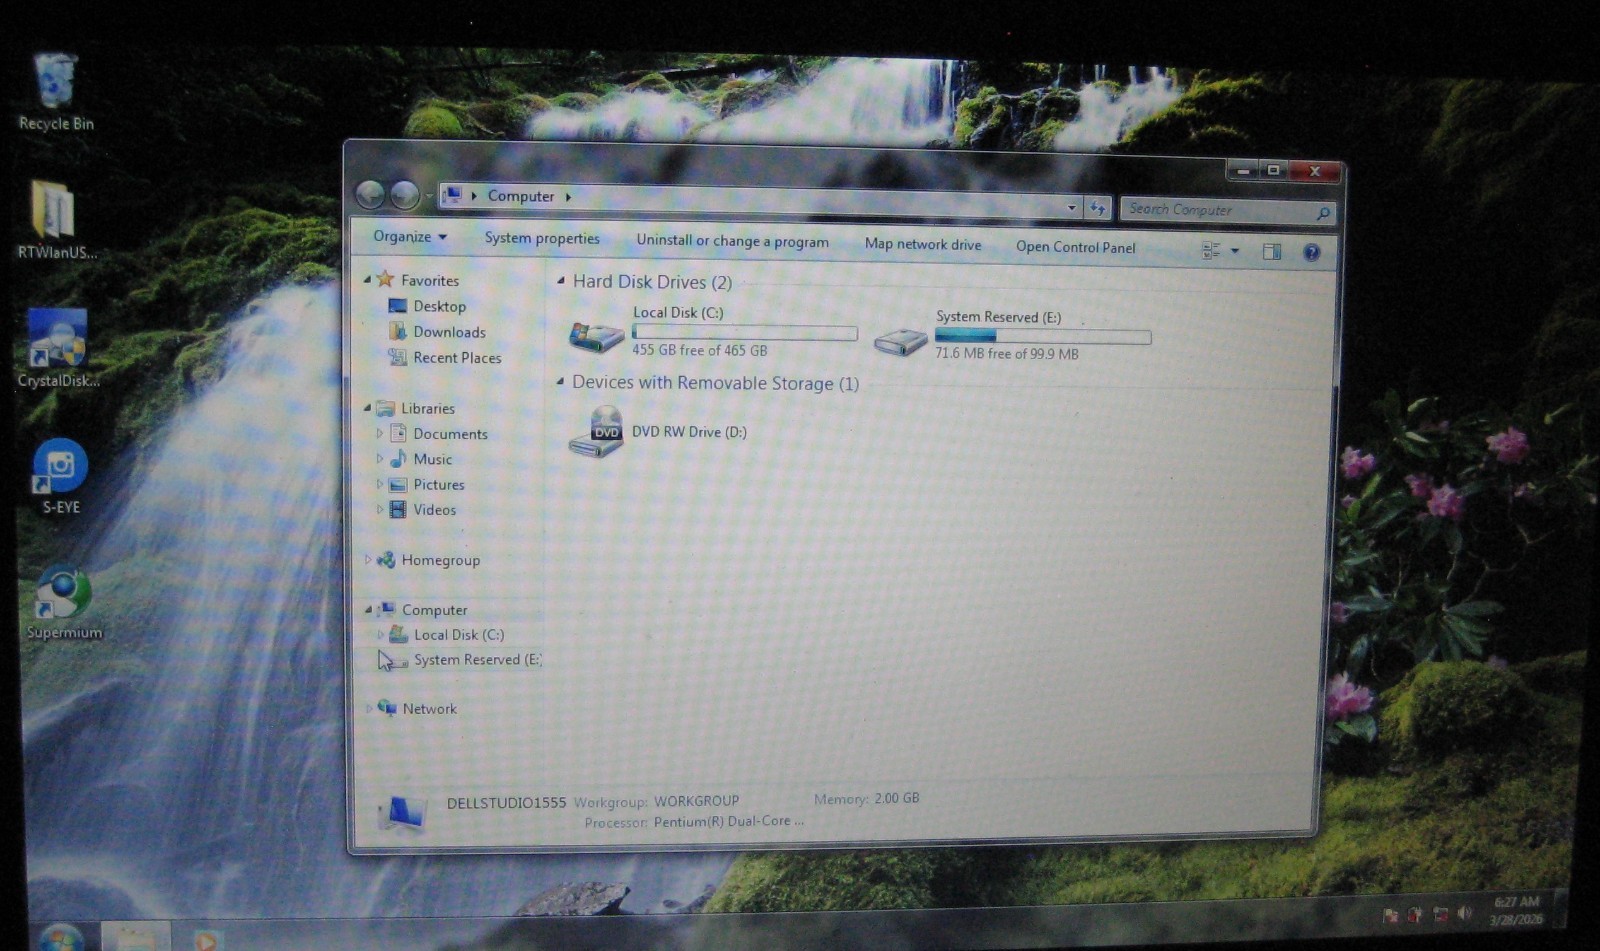The width and height of the screenshot is (1600, 951).
Task: Select Pictures in Libraries
Action: [439, 484]
